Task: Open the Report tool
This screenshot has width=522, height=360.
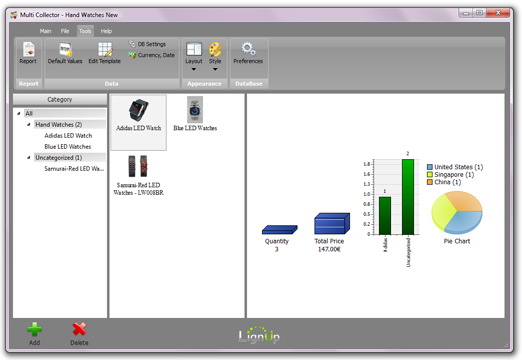Action: coord(28,53)
